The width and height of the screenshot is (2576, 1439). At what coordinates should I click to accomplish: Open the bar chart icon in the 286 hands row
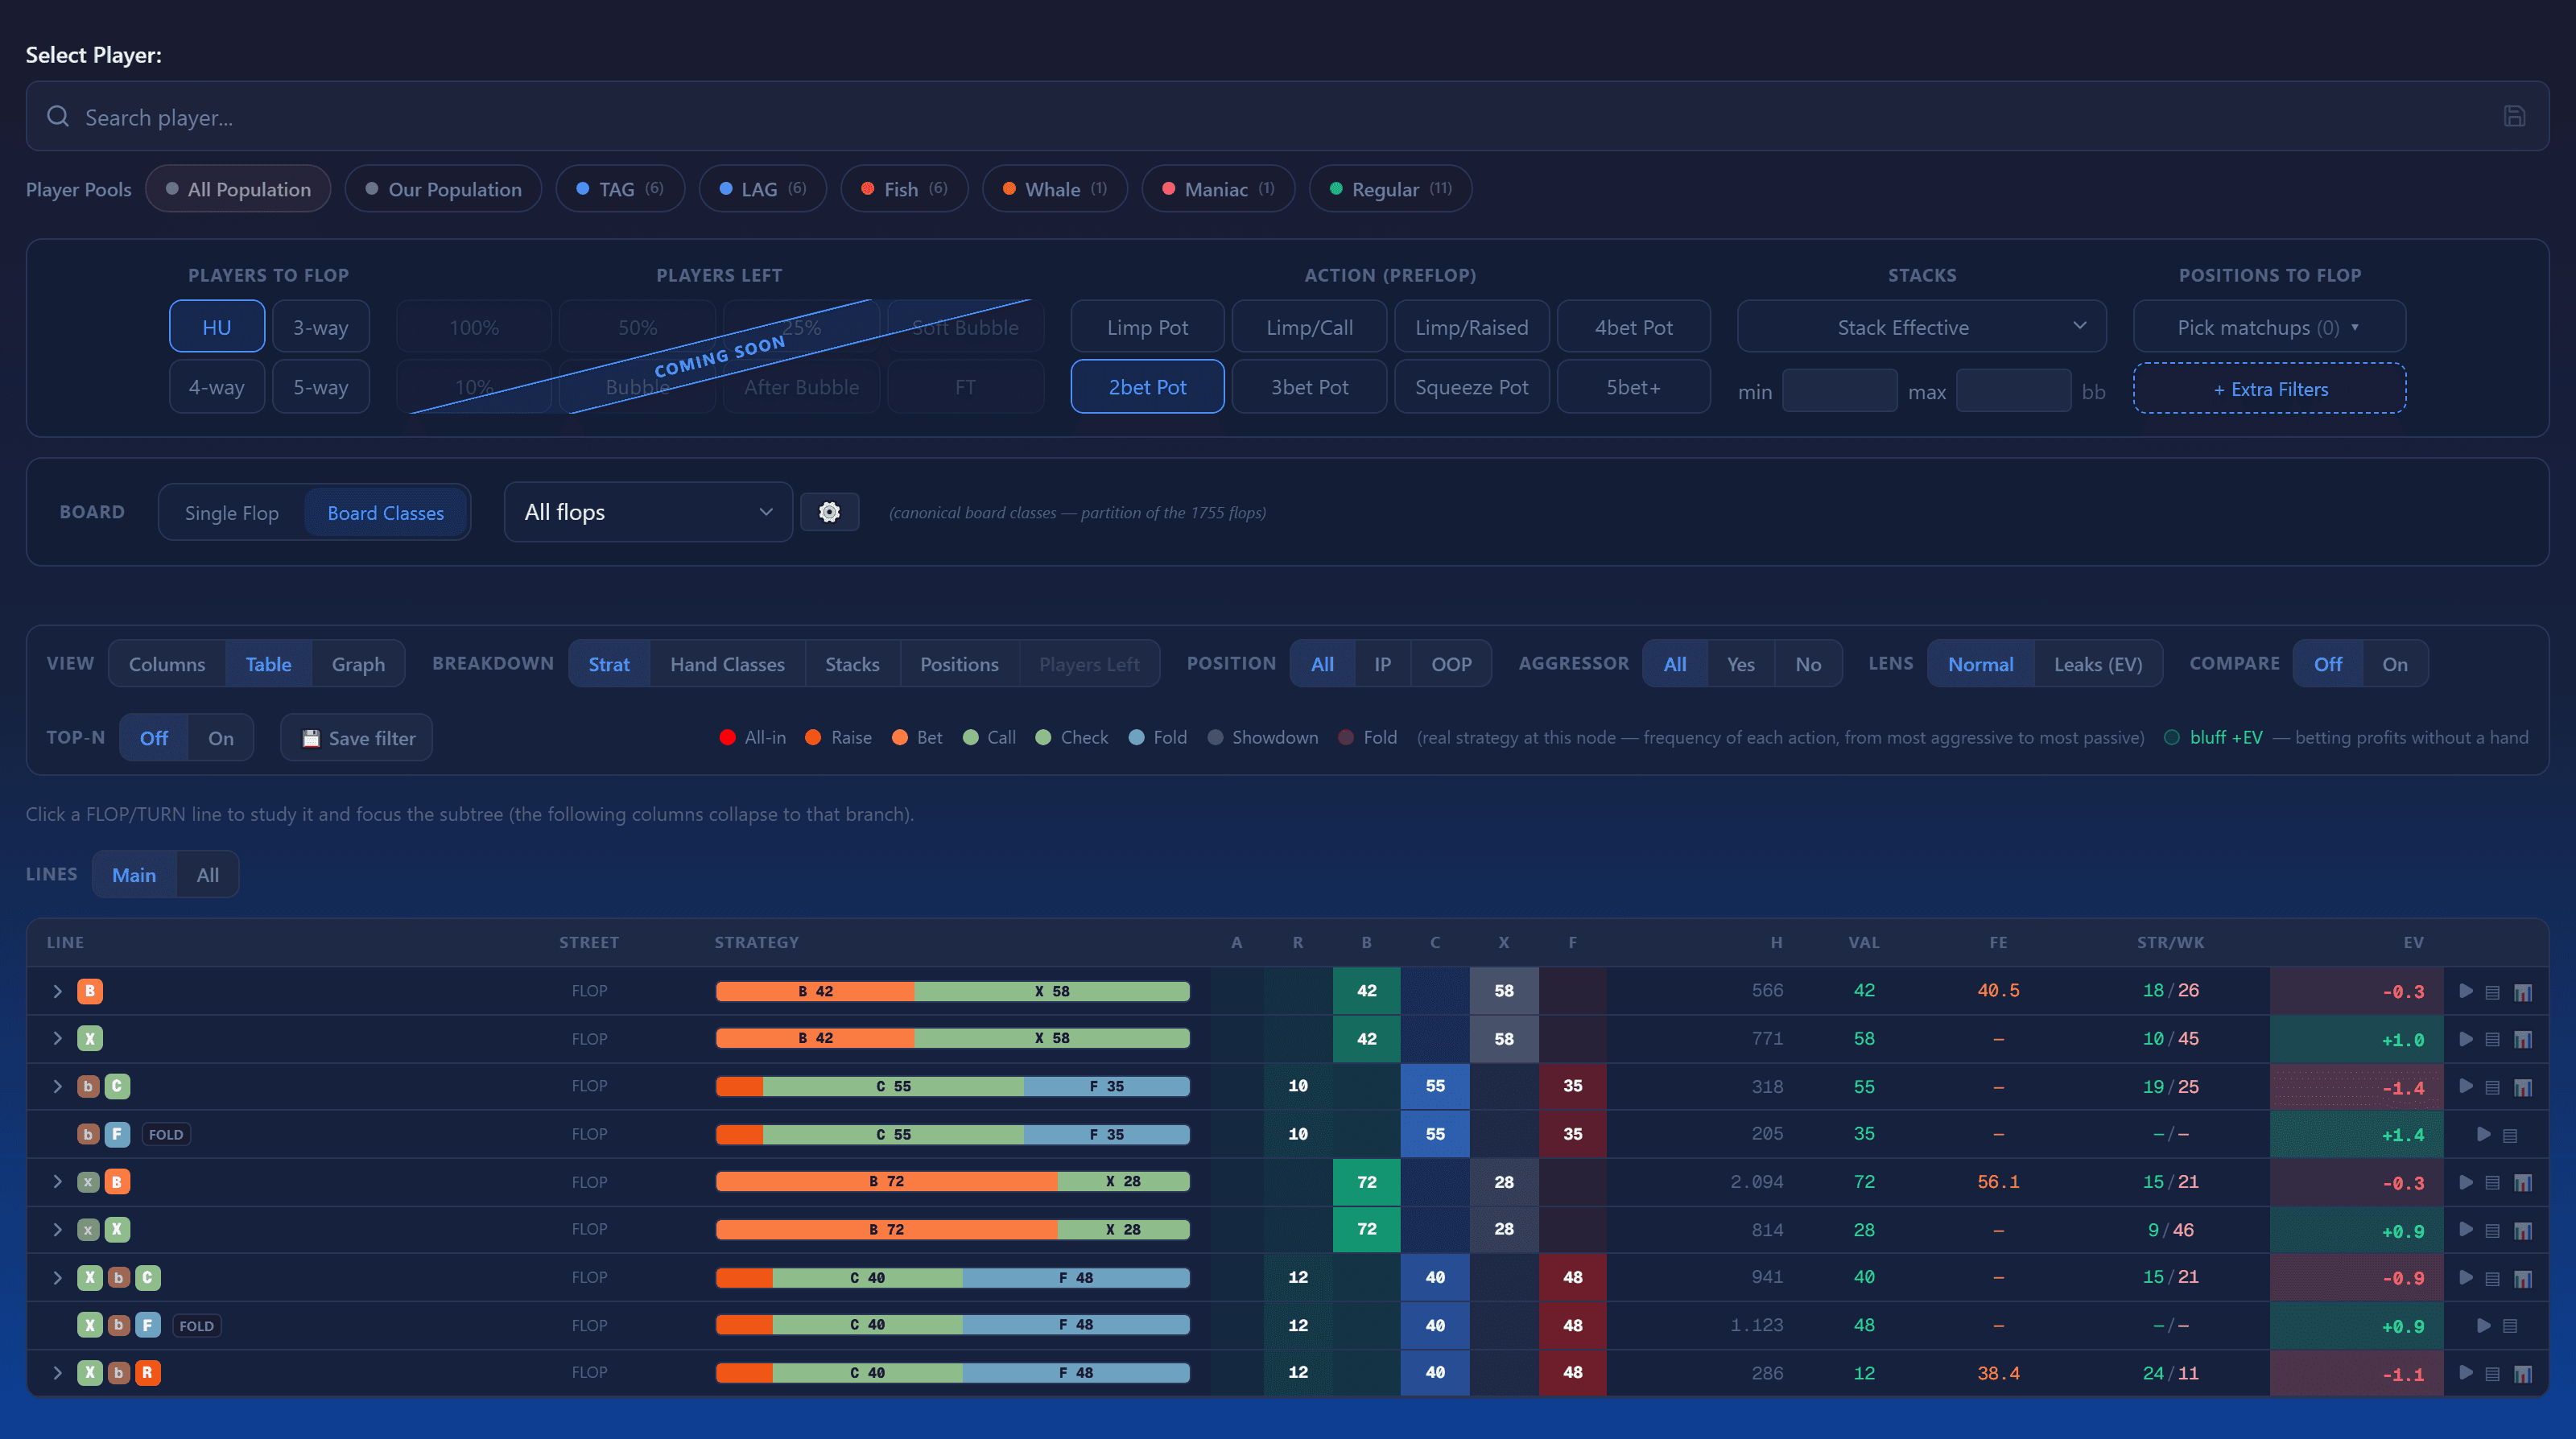(x=2523, y=1374)
